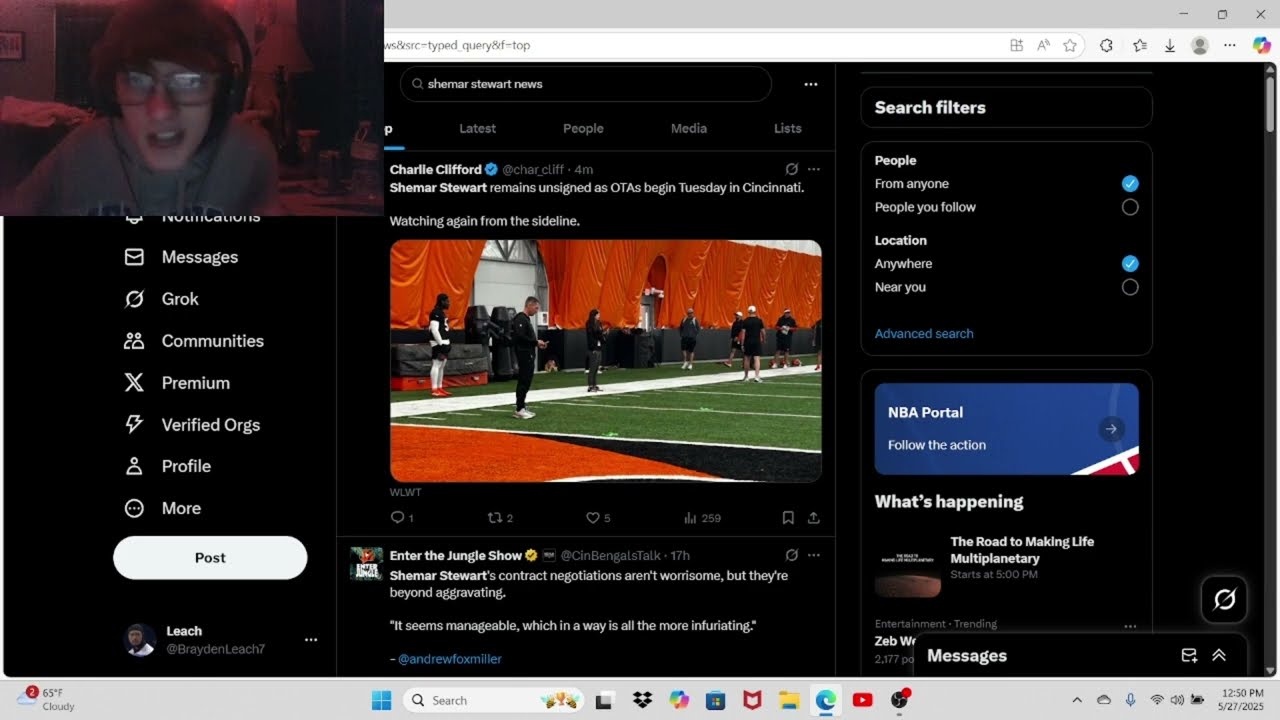Open Charlie Clifford's profile name
1280x720 pixels.
pos(436,169)
